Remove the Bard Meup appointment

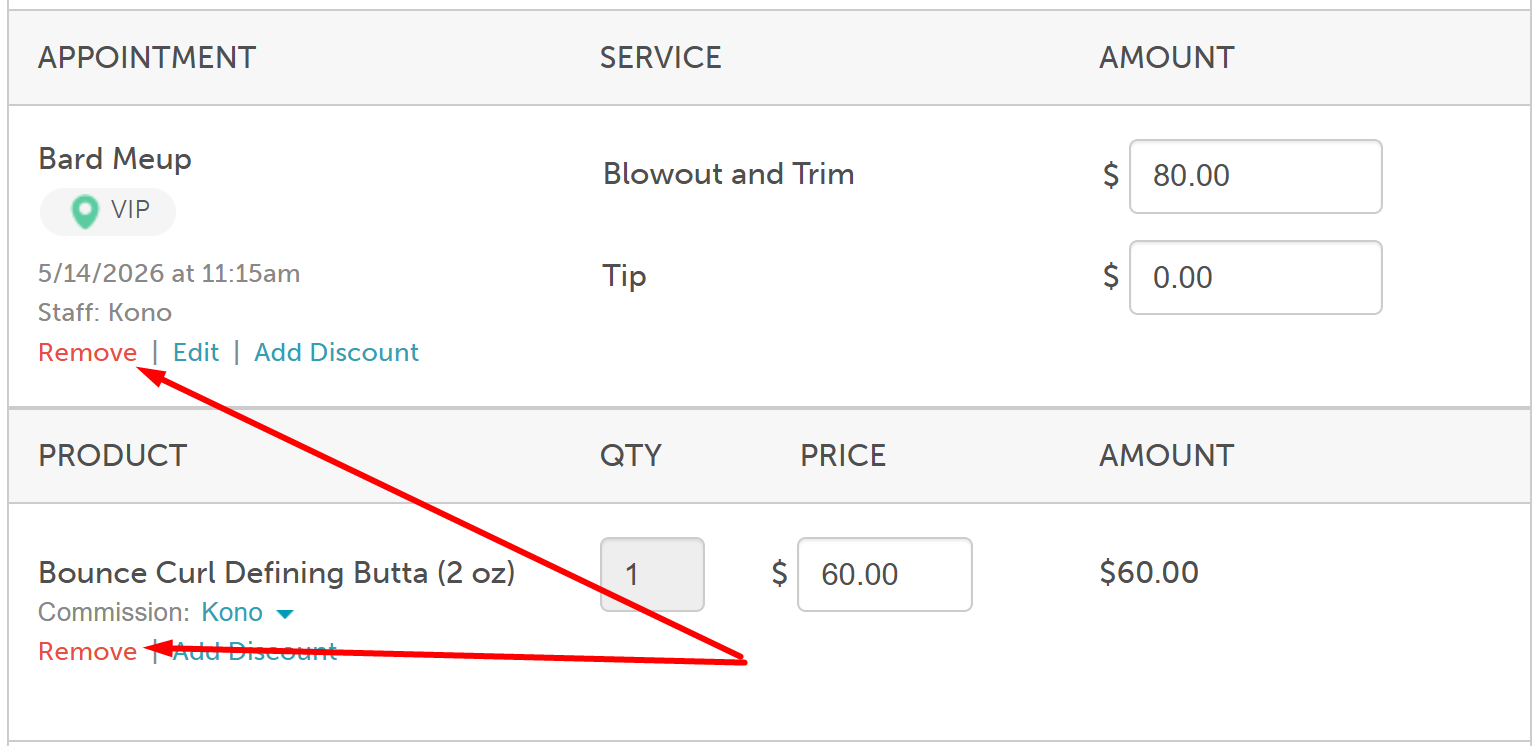88,353
